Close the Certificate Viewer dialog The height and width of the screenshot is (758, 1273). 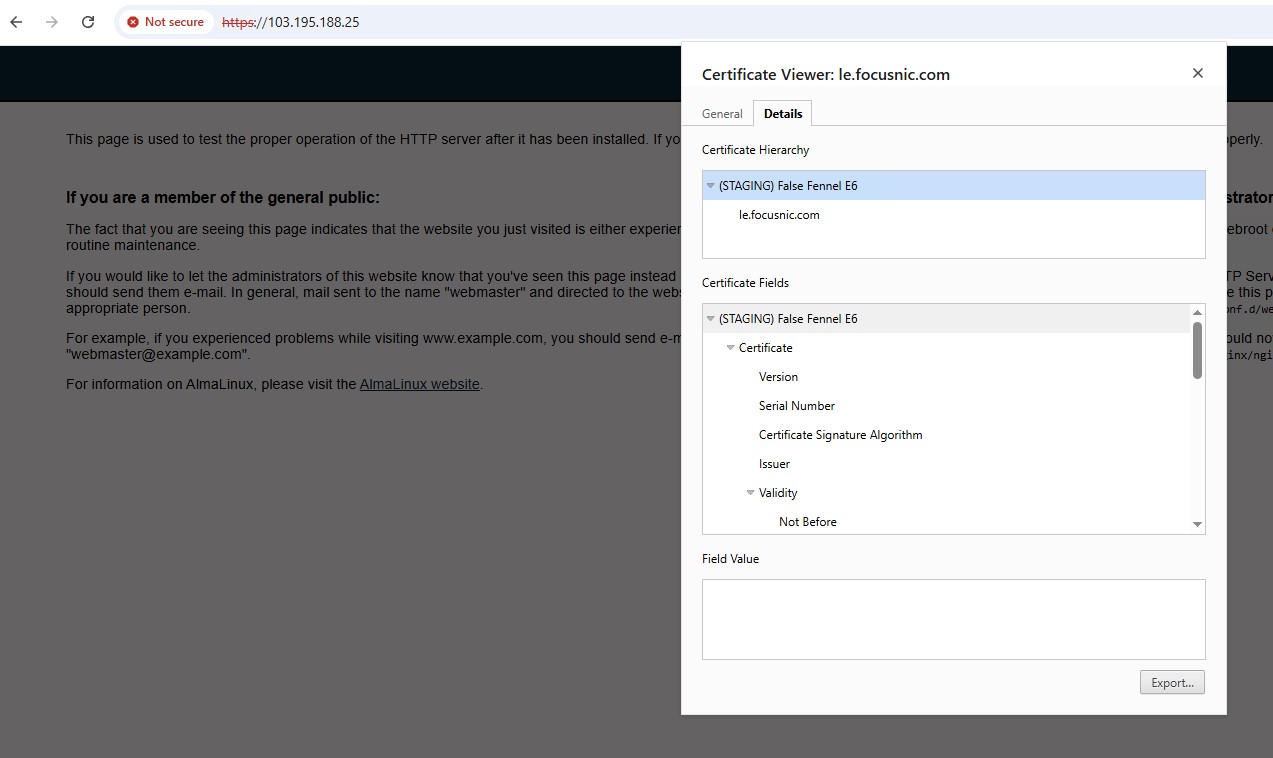pos(1197,73)
